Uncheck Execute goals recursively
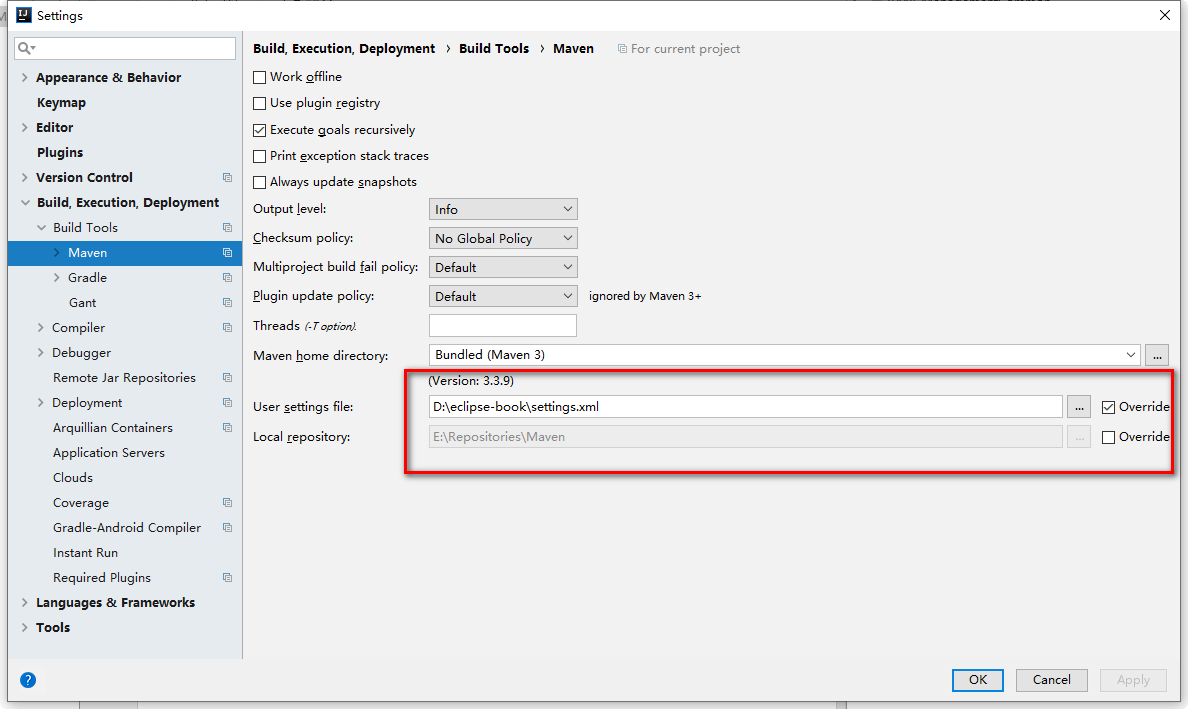1188x709 pixels. (x=259, y=130)
